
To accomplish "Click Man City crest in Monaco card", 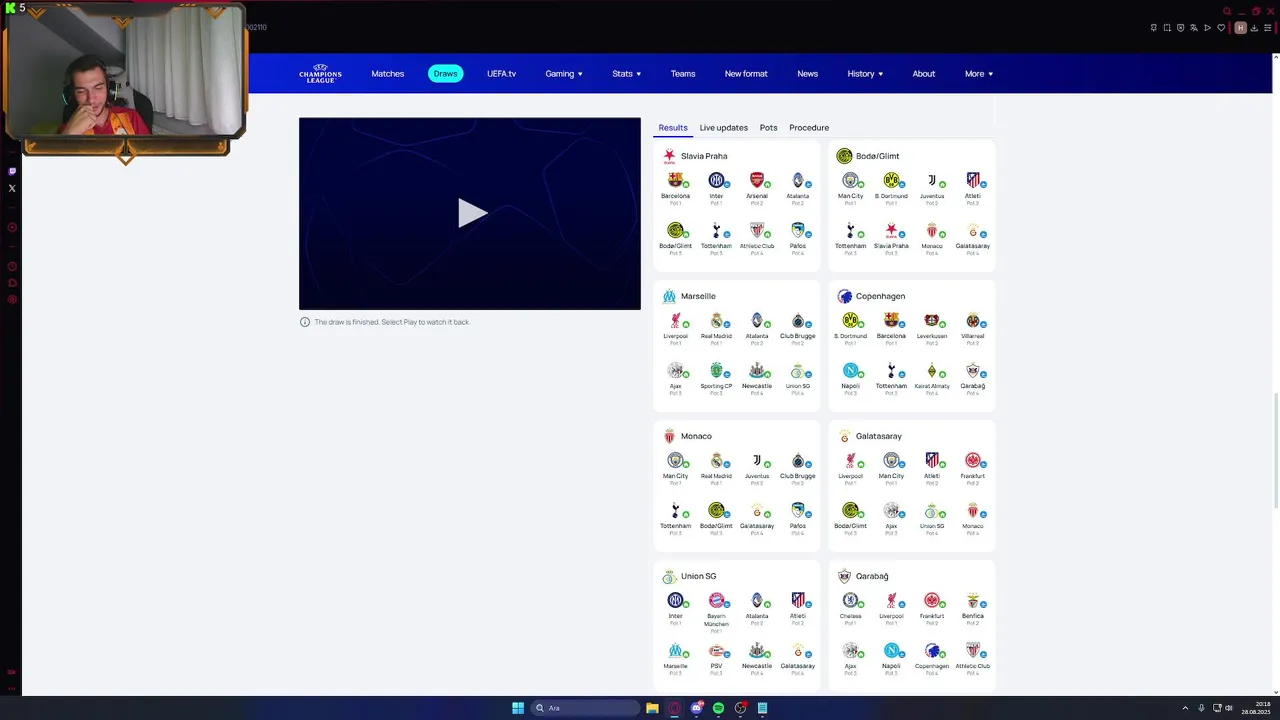I will point(675,460).
